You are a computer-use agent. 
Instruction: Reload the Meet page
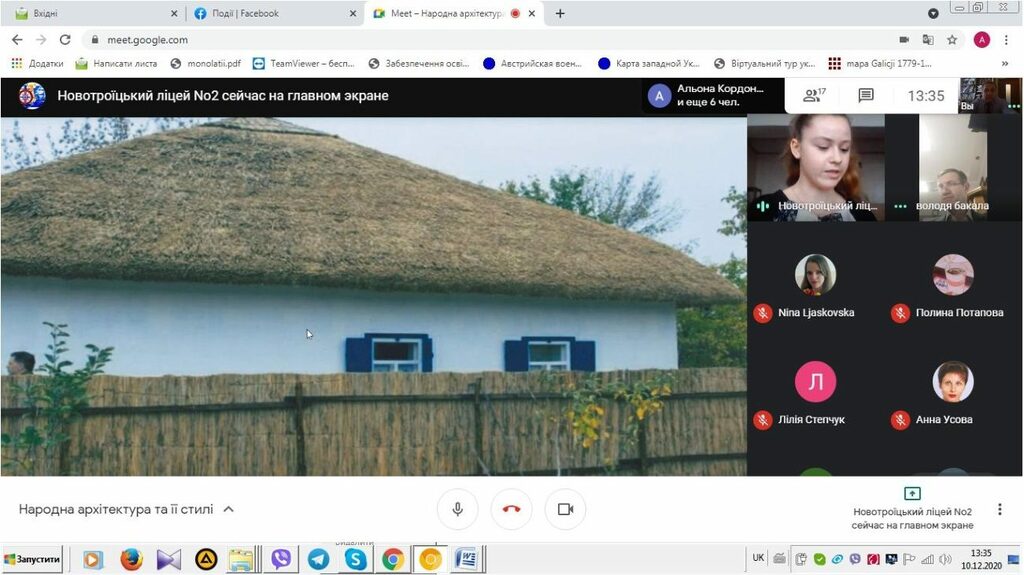pos(65,40)
